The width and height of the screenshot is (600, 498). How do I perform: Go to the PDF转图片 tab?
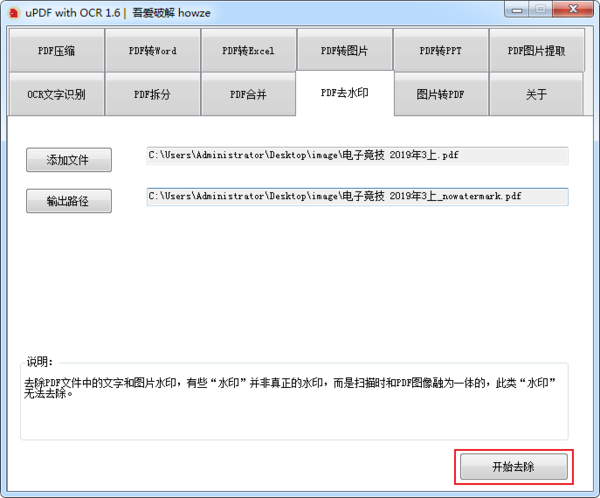point(345,50)
